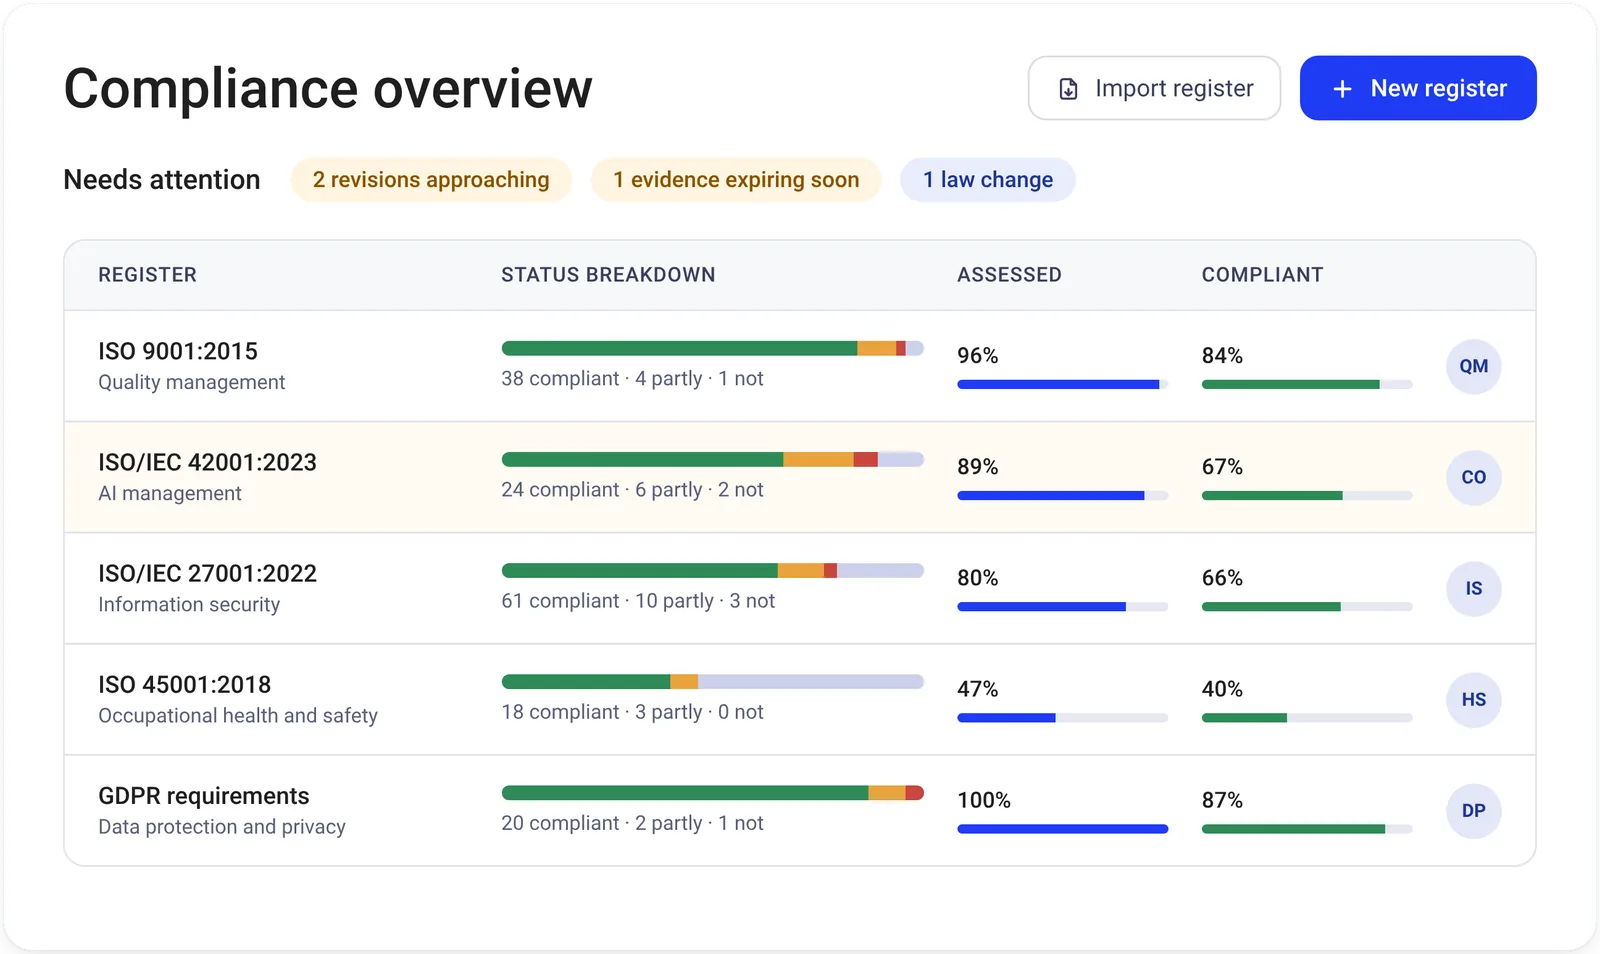This screenshot has height=954, width=1600.
Task: Open the ISO 9001:2015 register
Action: [800, 366]
